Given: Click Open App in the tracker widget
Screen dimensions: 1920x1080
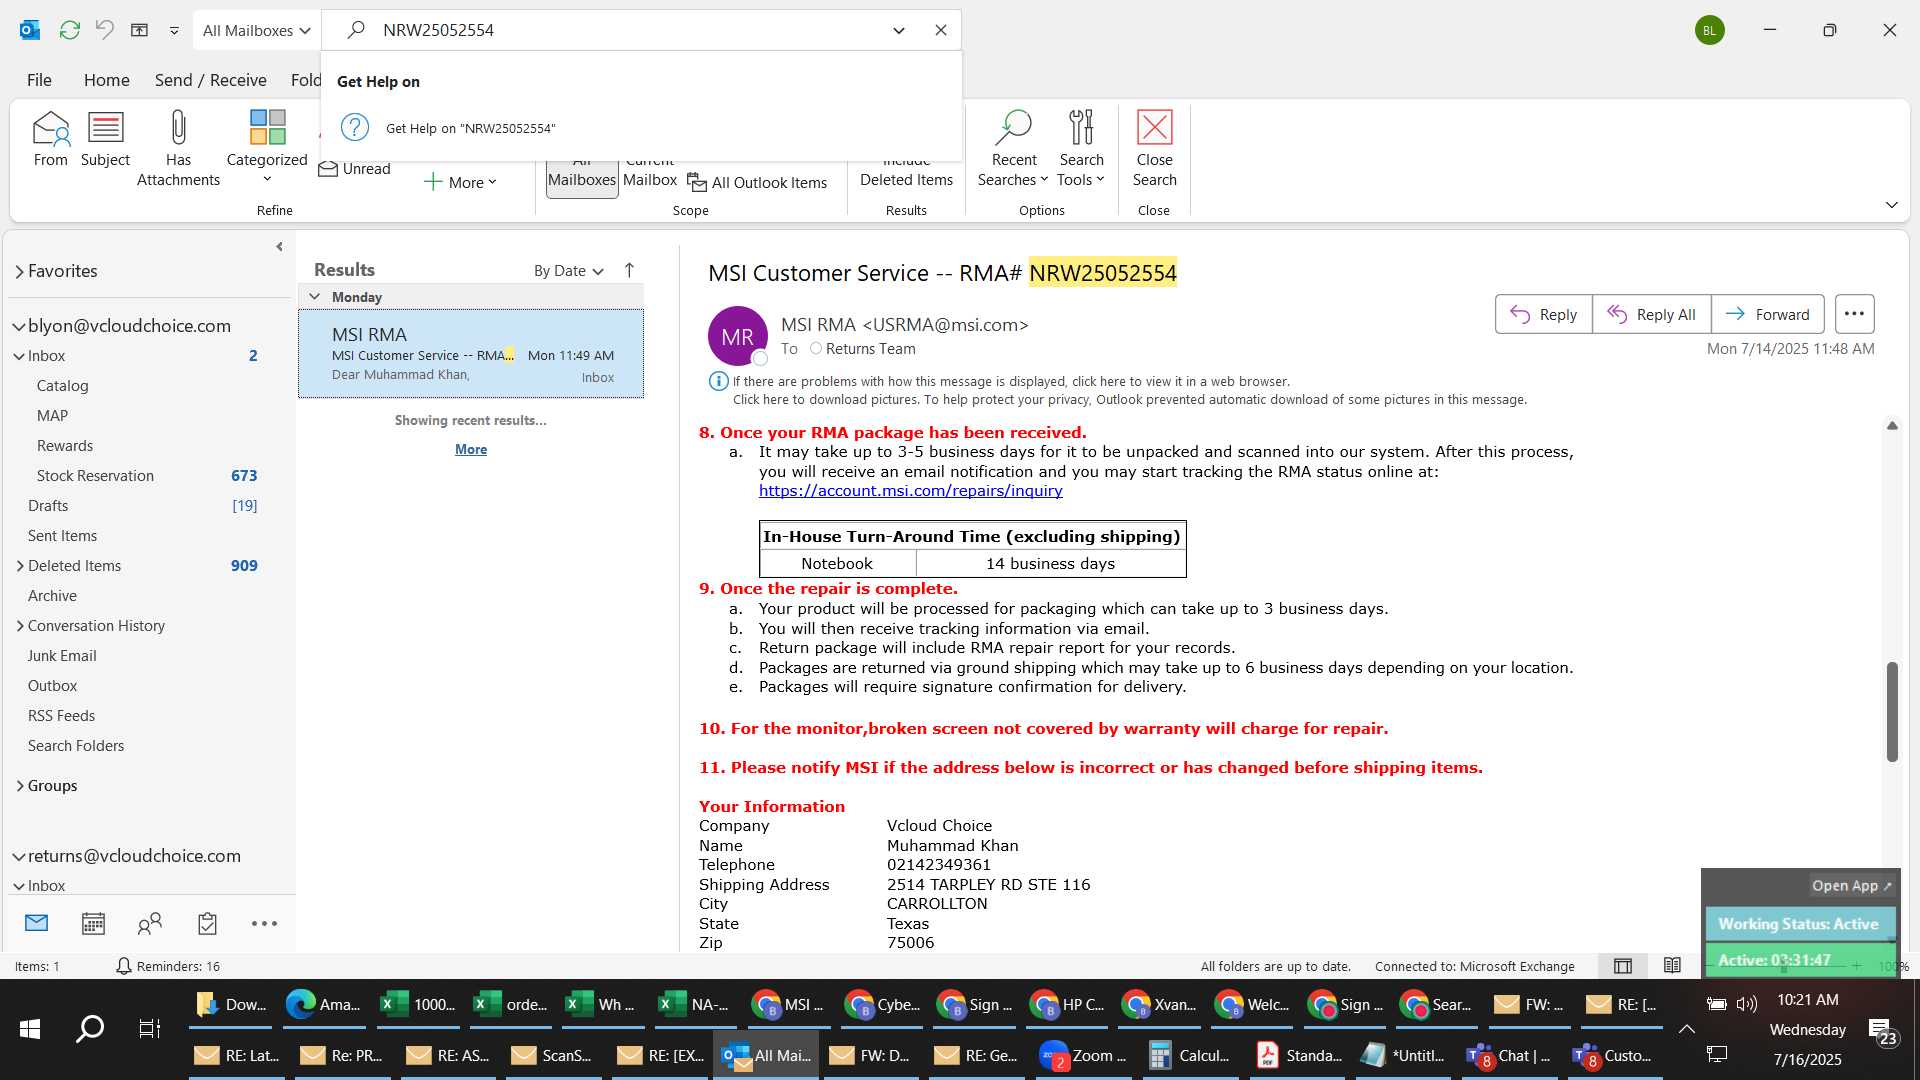Looking at the screenshot, I should (1851, 886).
